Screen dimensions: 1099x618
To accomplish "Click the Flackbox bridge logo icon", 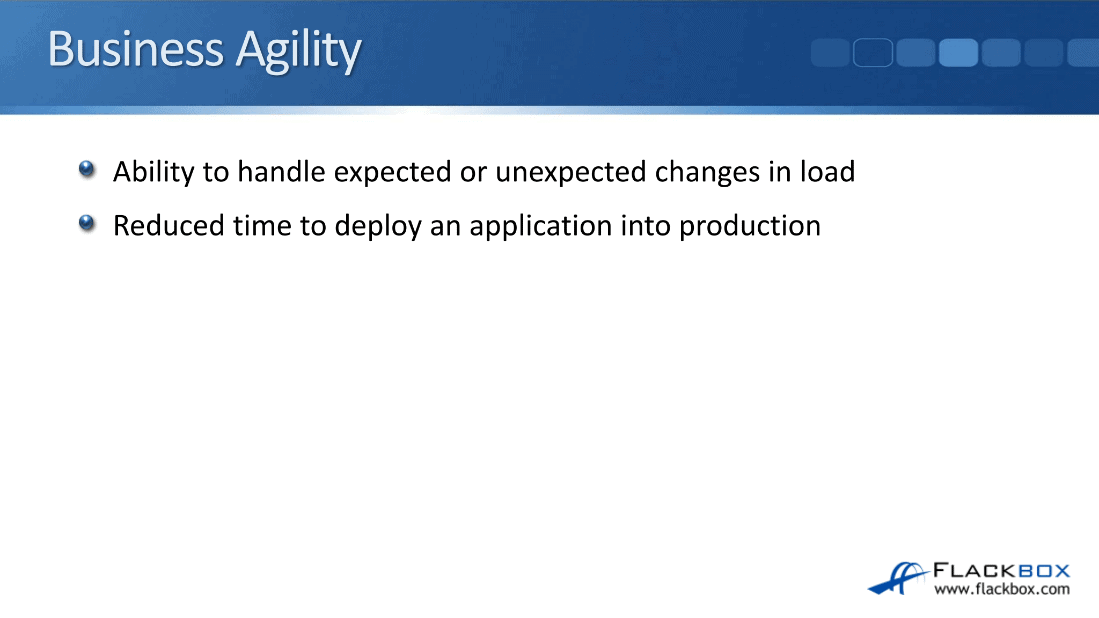I will click(898, 577).
